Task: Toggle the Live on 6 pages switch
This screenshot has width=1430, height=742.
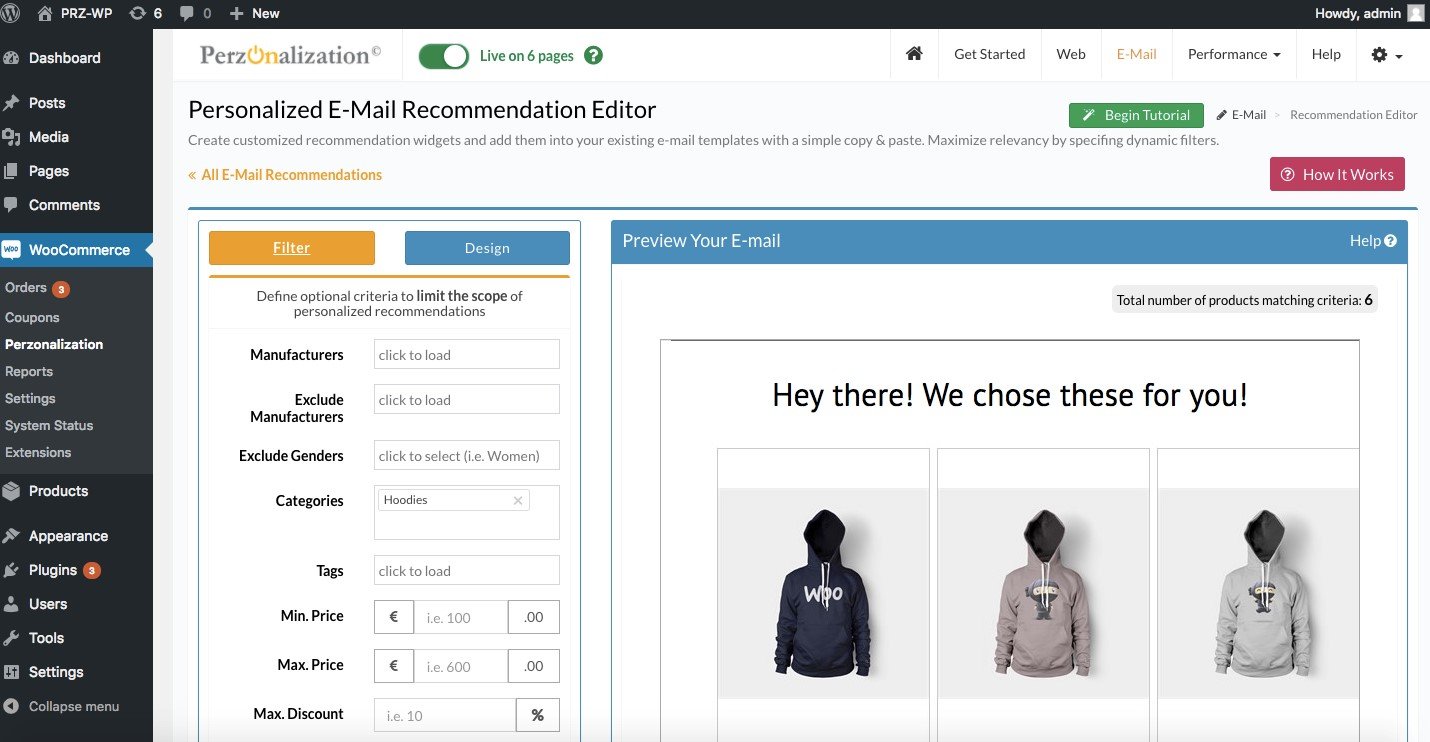Action: [444, 56]
